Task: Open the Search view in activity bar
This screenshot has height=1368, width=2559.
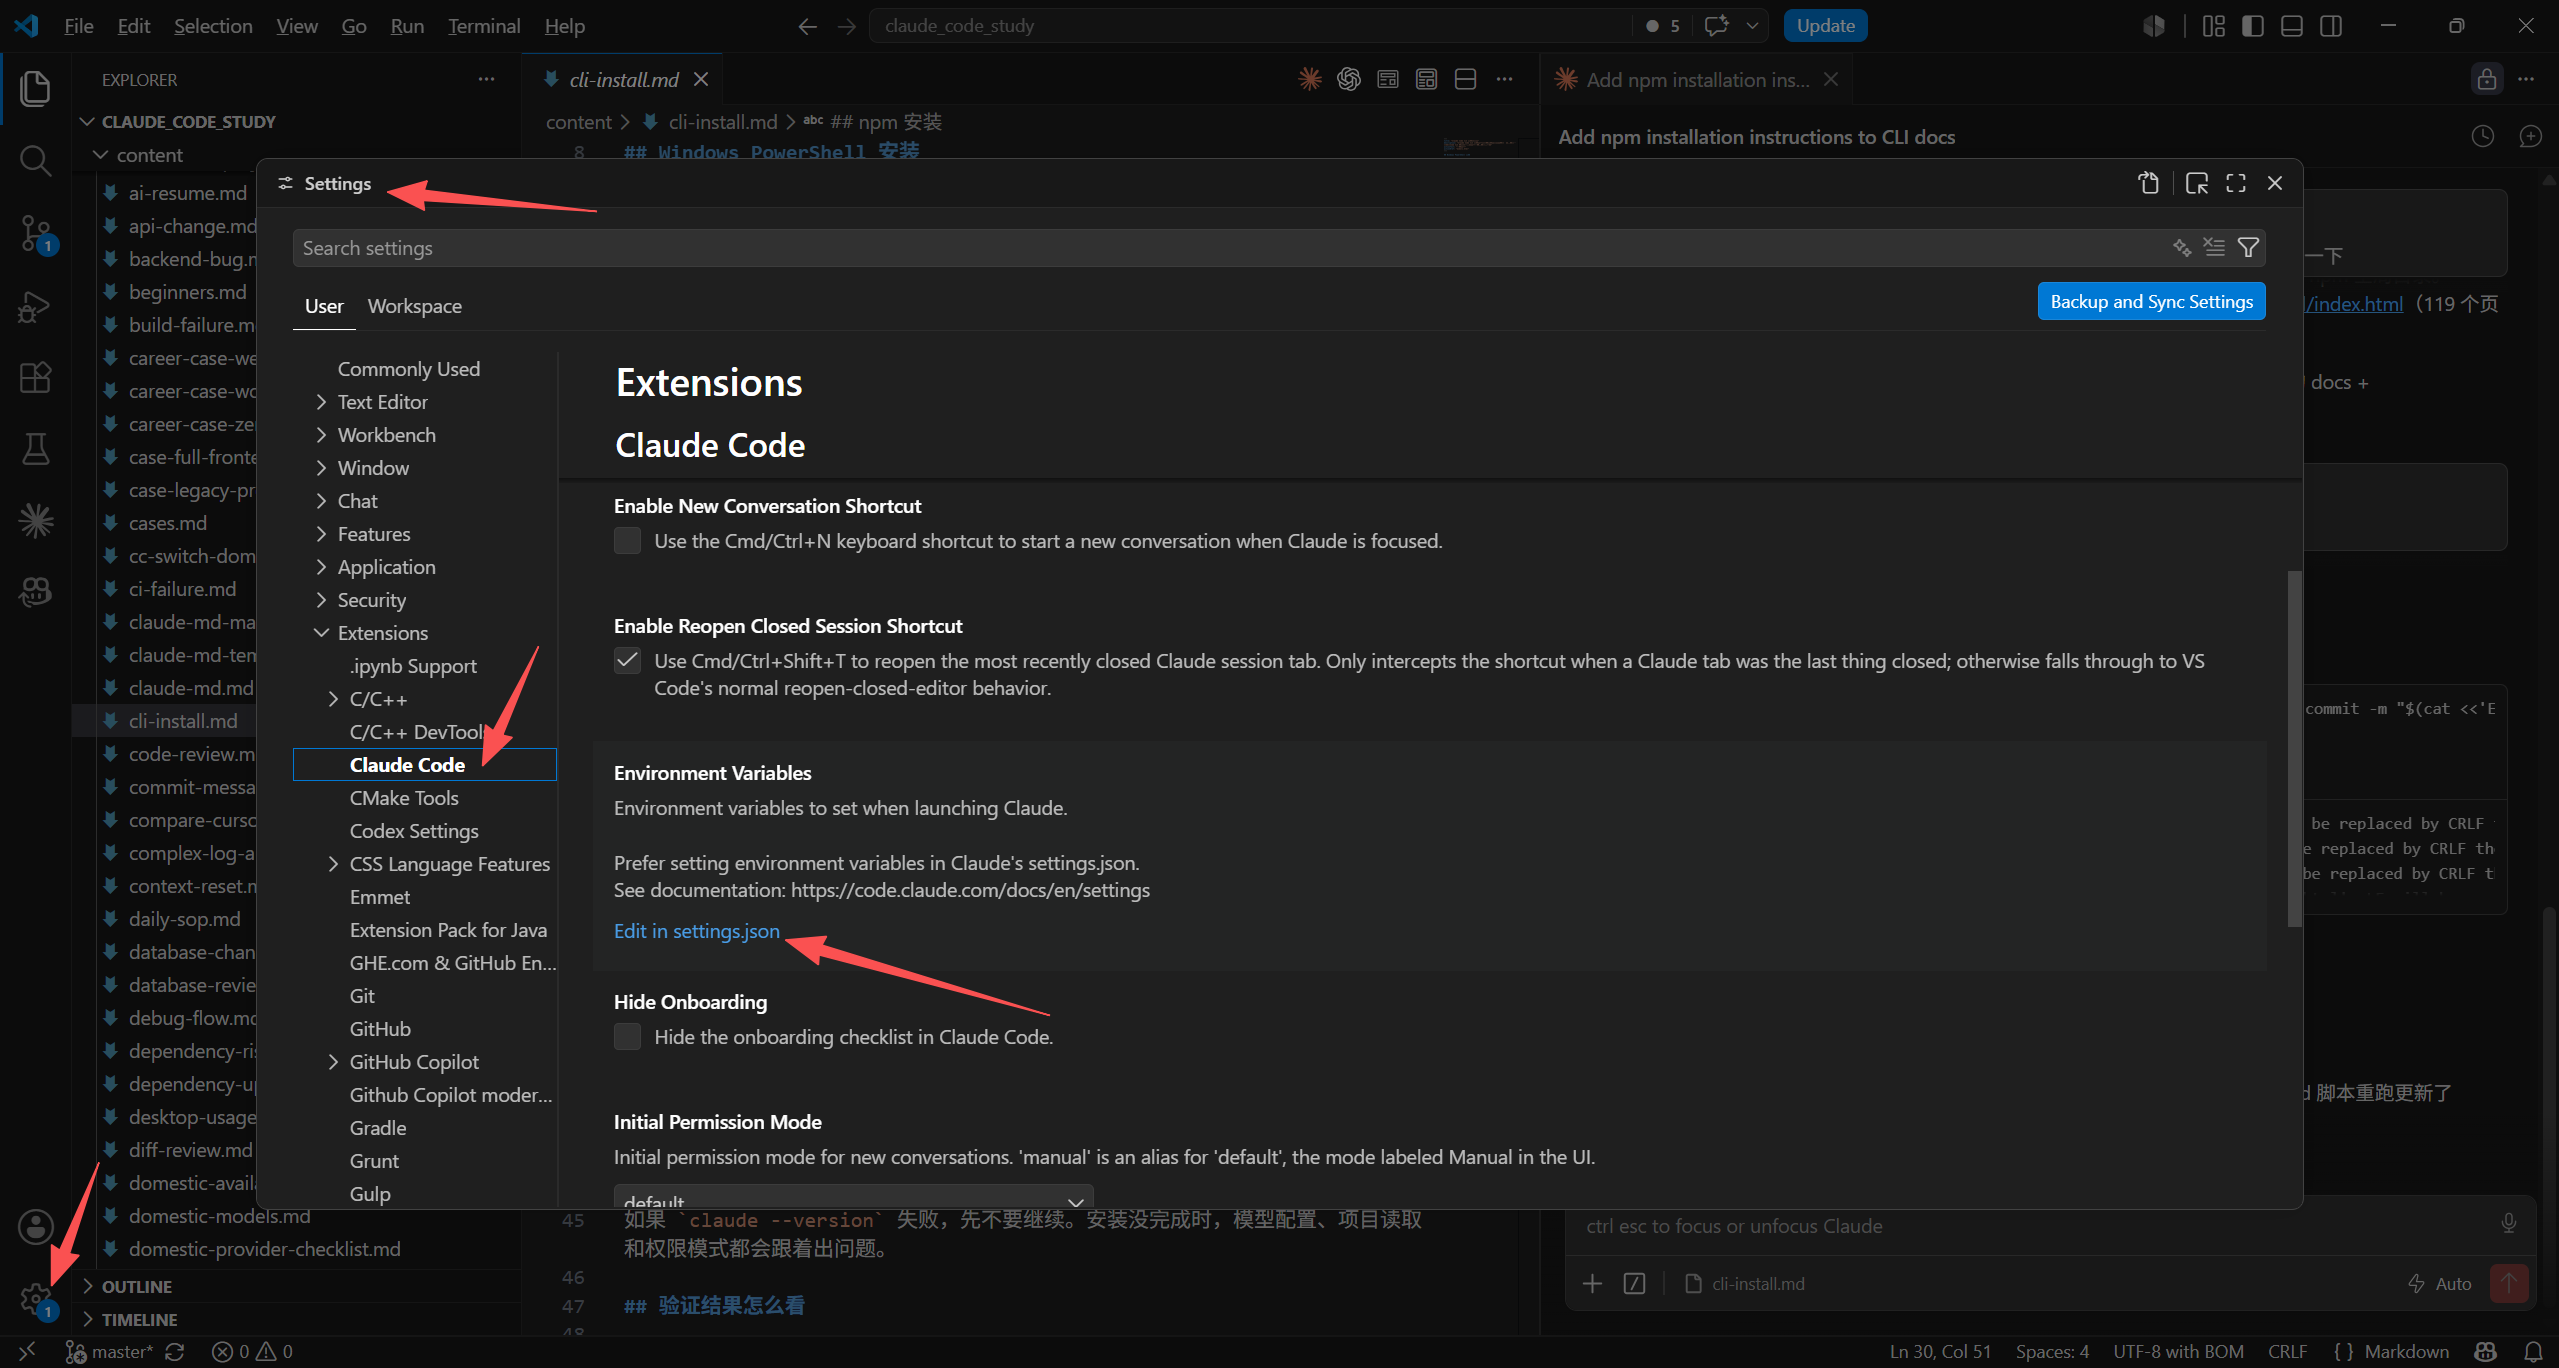Action: [35, 160]
